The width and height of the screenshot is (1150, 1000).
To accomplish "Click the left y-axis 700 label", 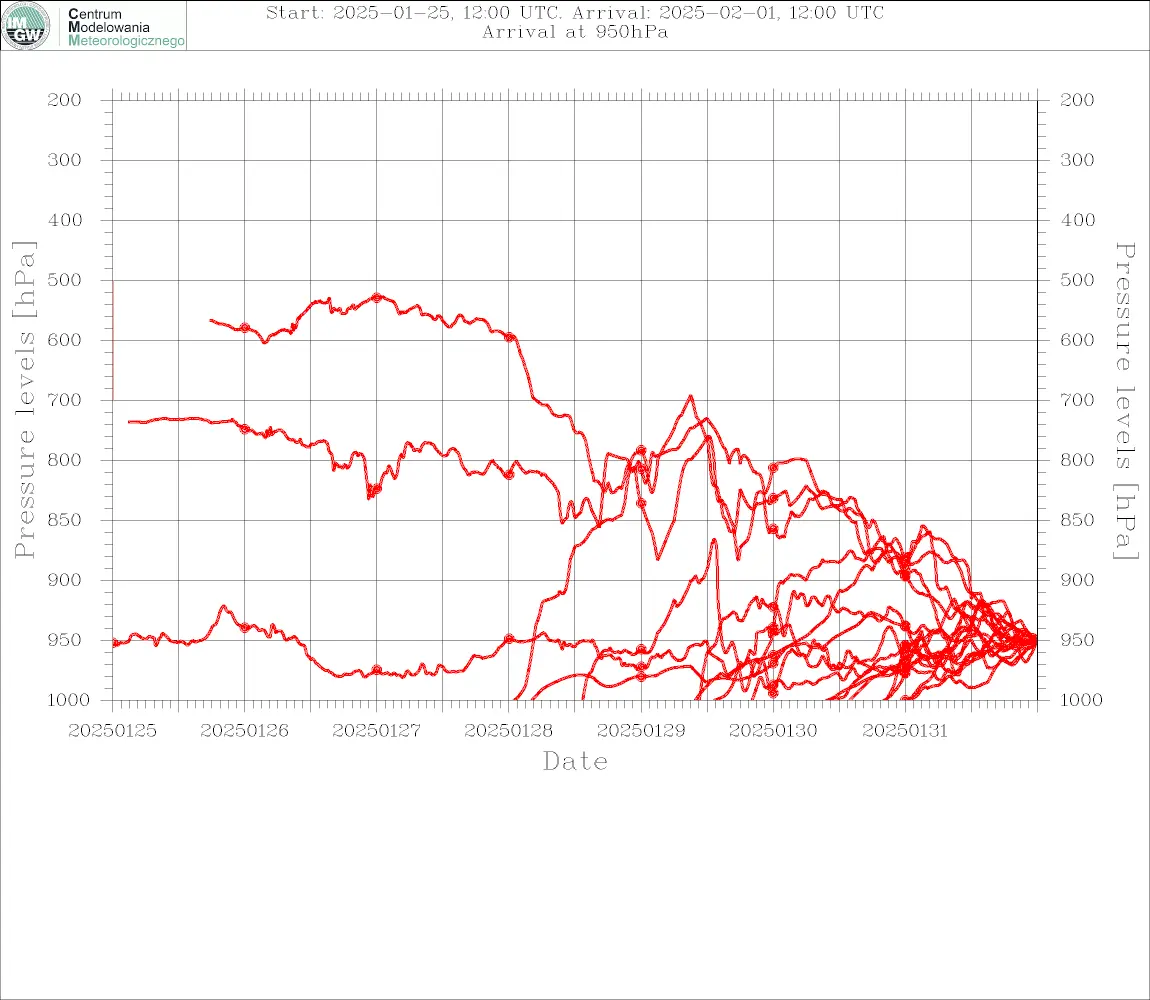I will [65, 400].
